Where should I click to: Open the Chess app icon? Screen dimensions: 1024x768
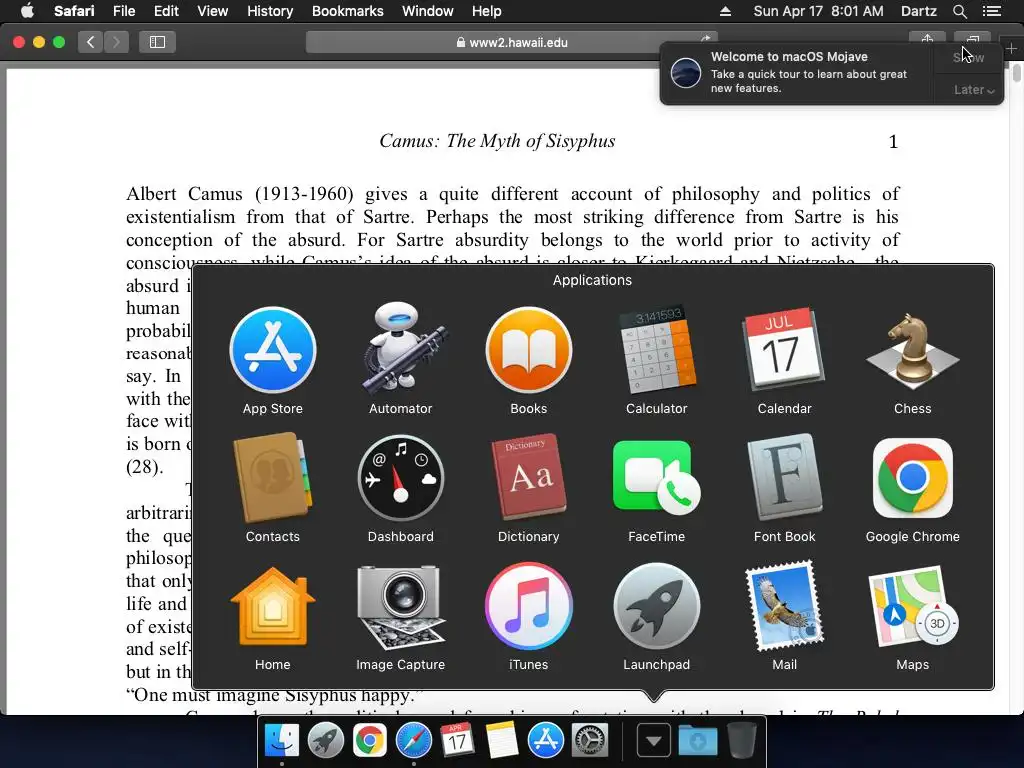point(912,350)
